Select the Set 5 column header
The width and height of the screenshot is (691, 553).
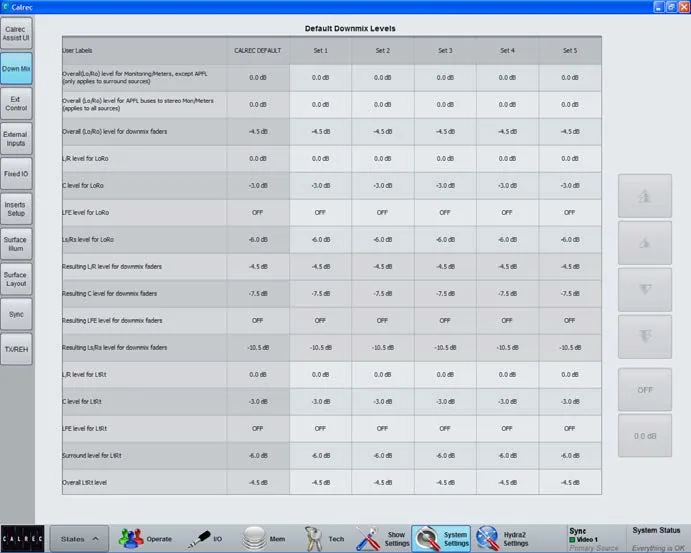[570, 51]
